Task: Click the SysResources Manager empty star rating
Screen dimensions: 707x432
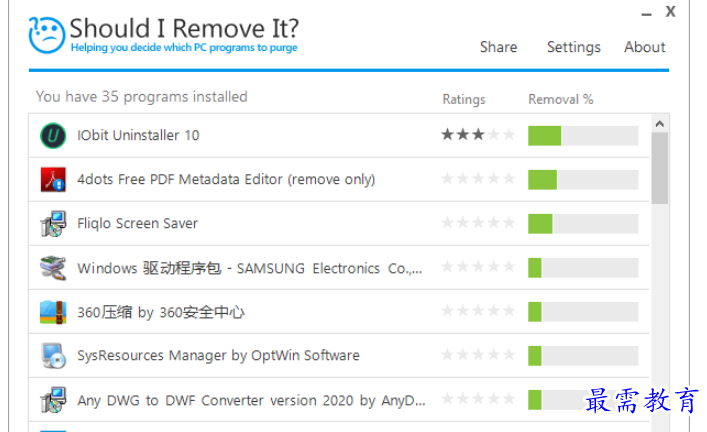Action: pos(478,355)
